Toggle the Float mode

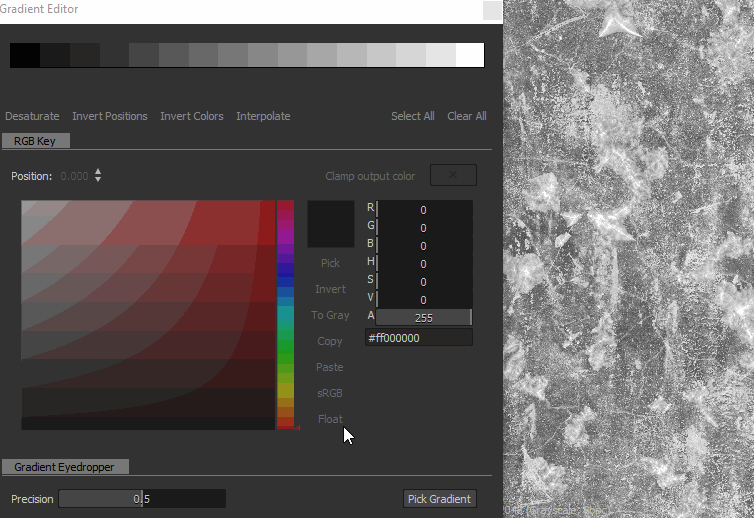tap(330, 419)
